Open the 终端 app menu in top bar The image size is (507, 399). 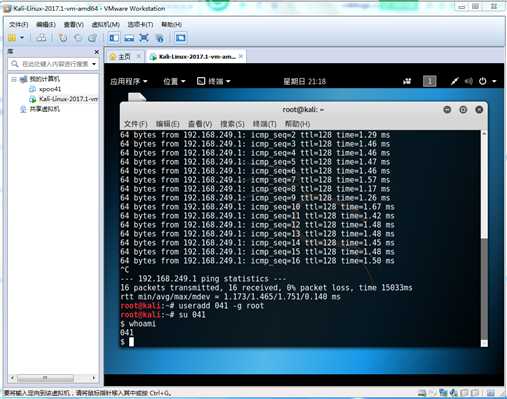pos(214,81)
